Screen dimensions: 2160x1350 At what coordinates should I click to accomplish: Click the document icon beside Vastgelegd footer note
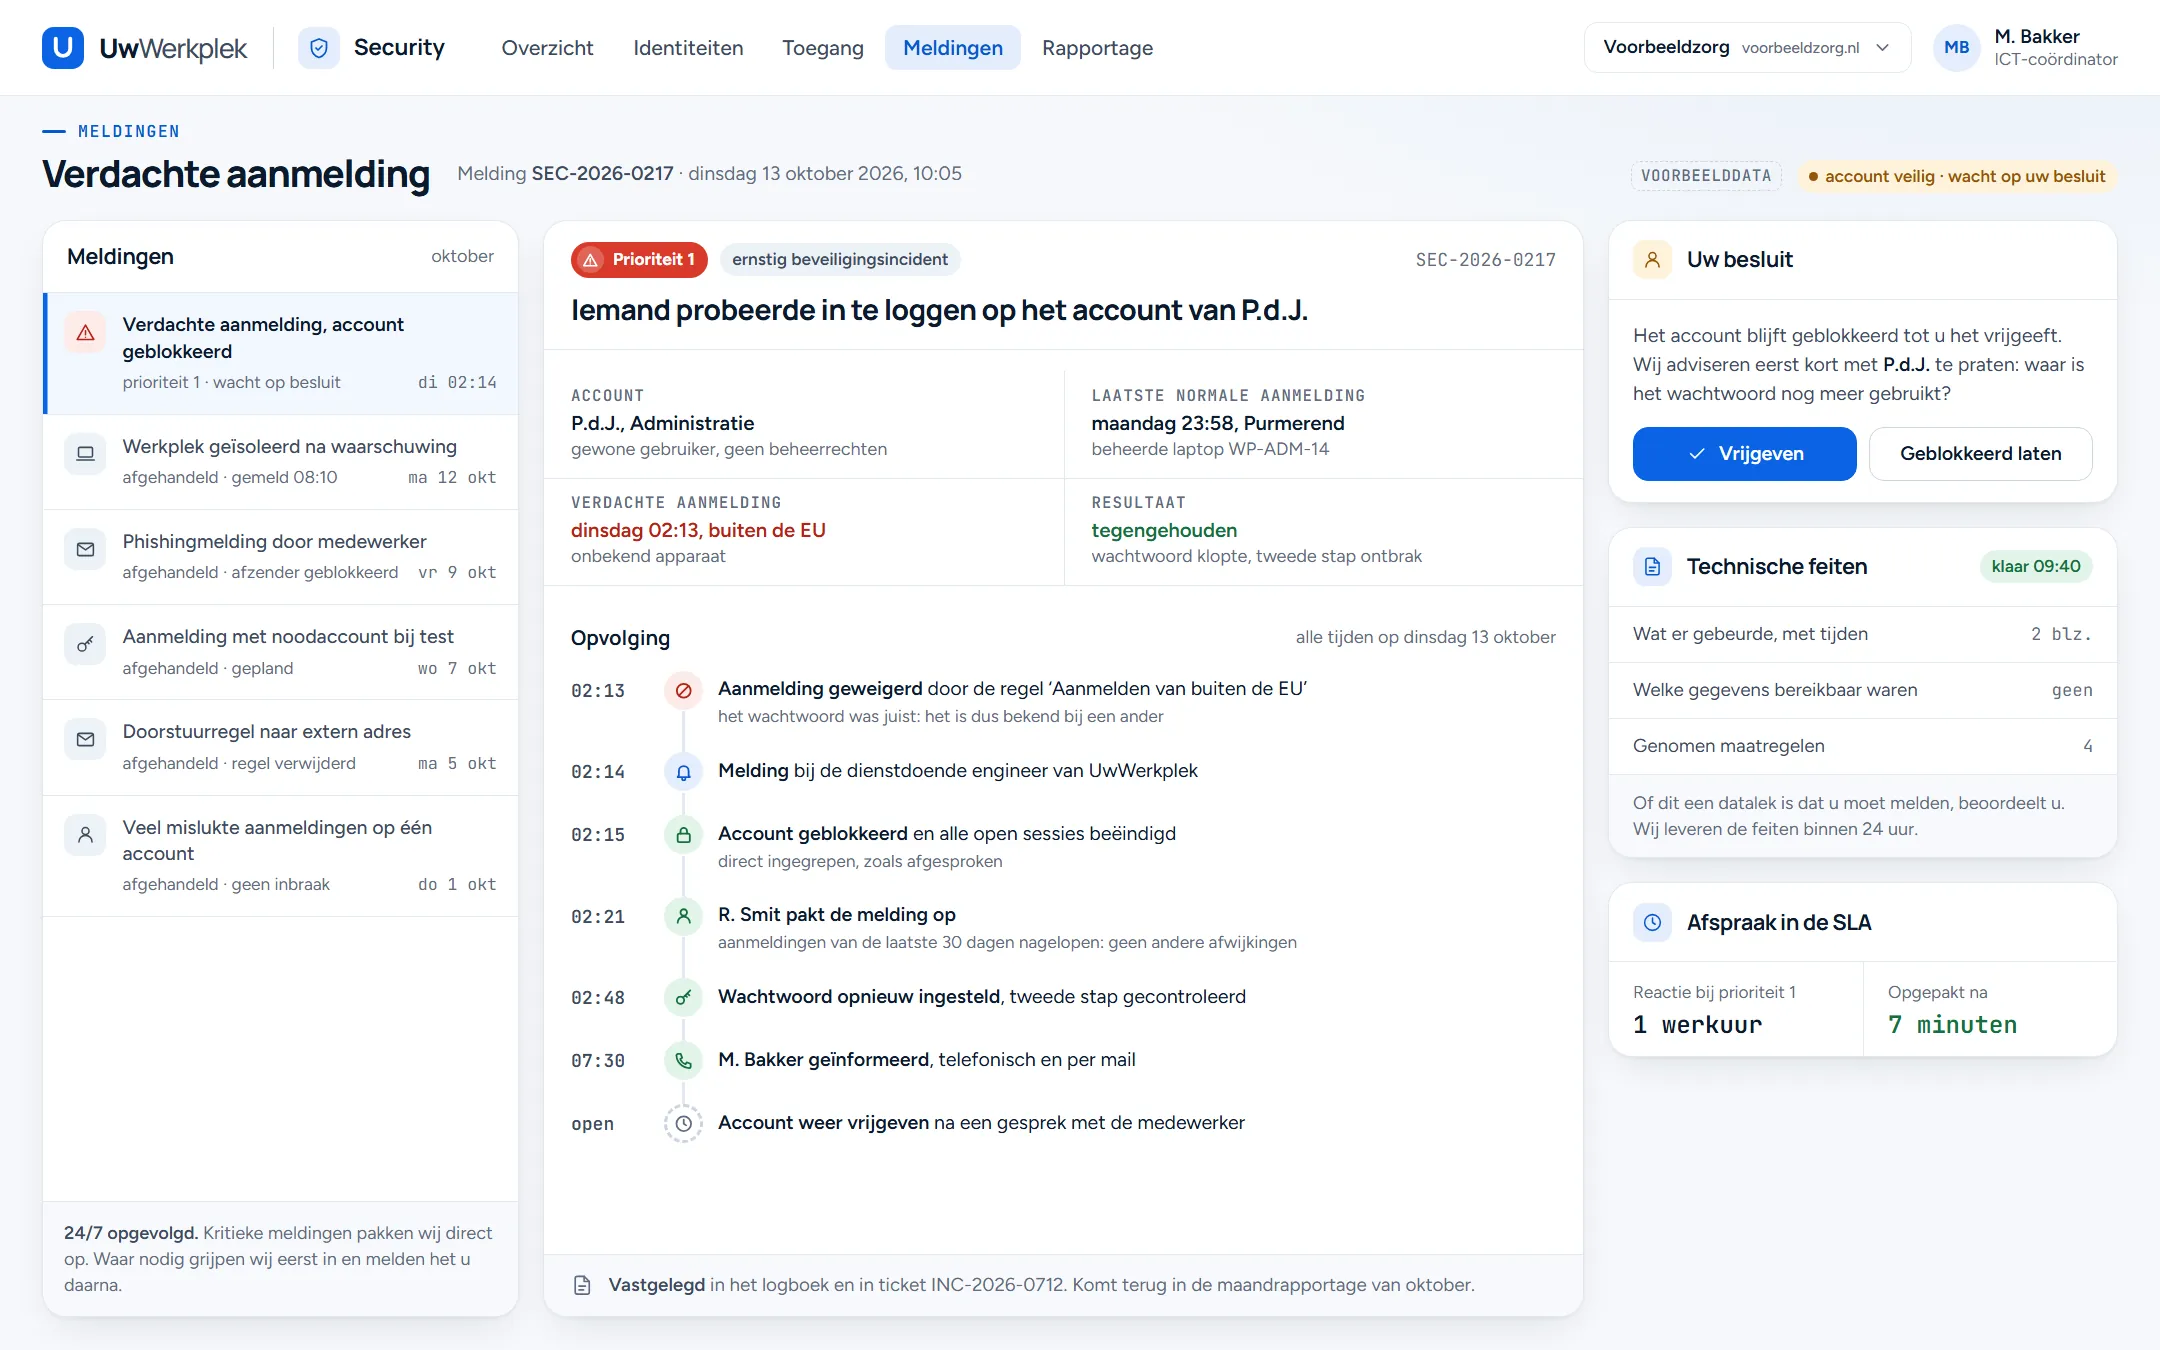click(x=582, y=1285)
